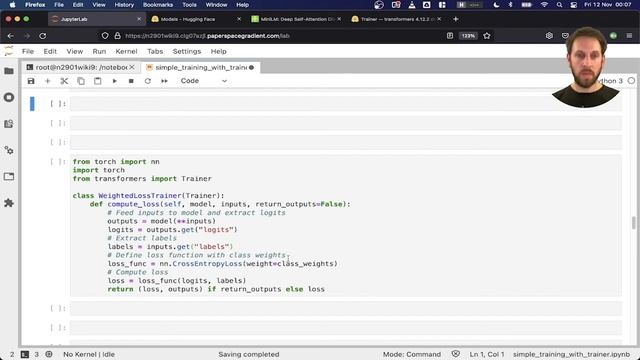Interrupt the kernel stop icon

131,81
